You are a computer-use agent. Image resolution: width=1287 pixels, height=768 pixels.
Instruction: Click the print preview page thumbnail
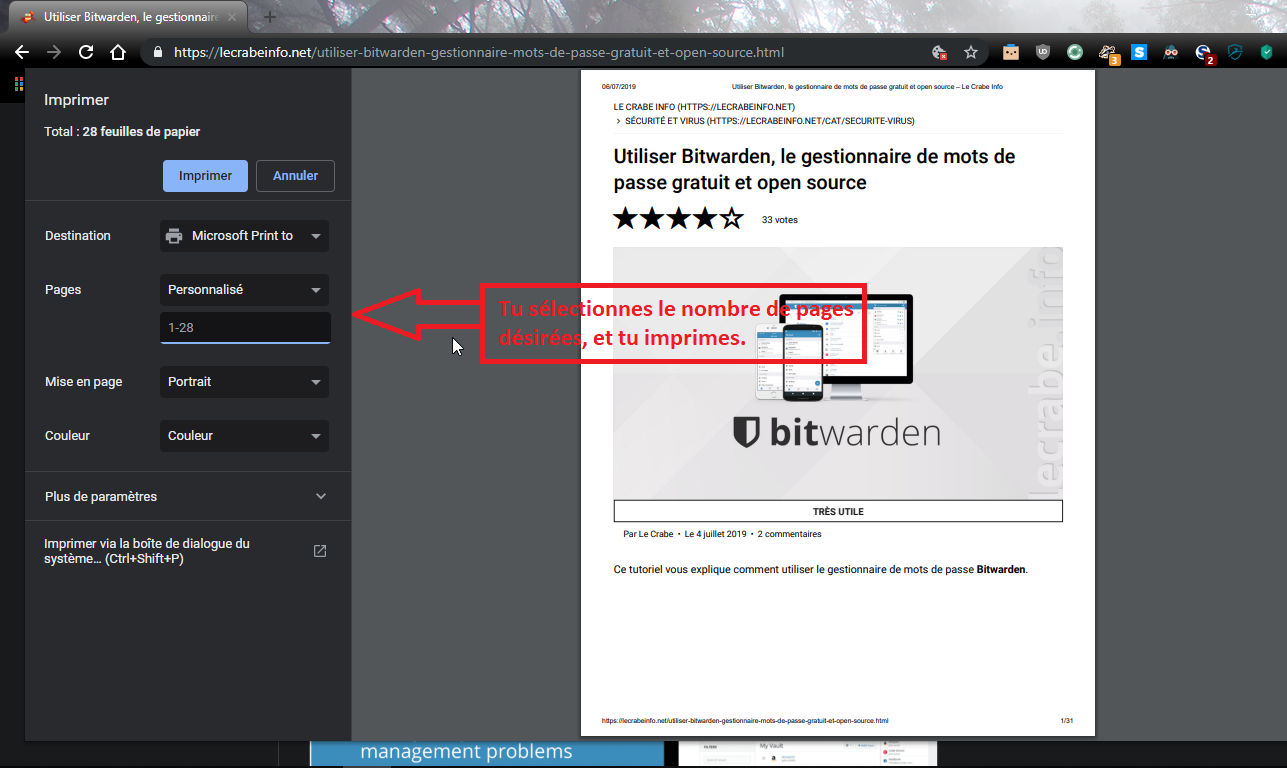coord(838,403)
